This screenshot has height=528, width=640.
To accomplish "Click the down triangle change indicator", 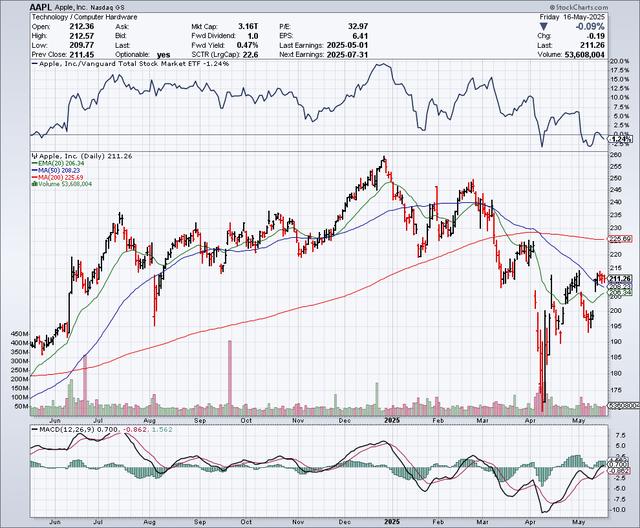I will 544,27.
